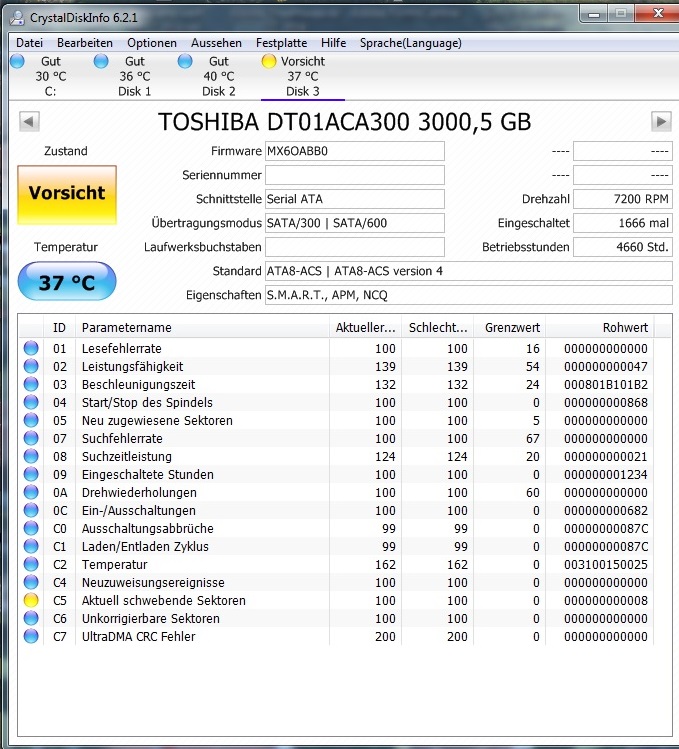The width and height of the screenshot is (679, 749).
Task: Click the Übertragungsmodus field SATA/300 | SATA/600
Action: [x=355, y=223]
